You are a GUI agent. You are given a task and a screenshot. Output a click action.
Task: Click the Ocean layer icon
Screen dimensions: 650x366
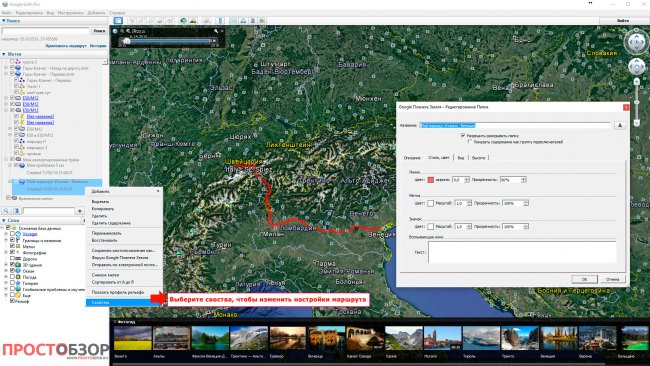point(18,271)
